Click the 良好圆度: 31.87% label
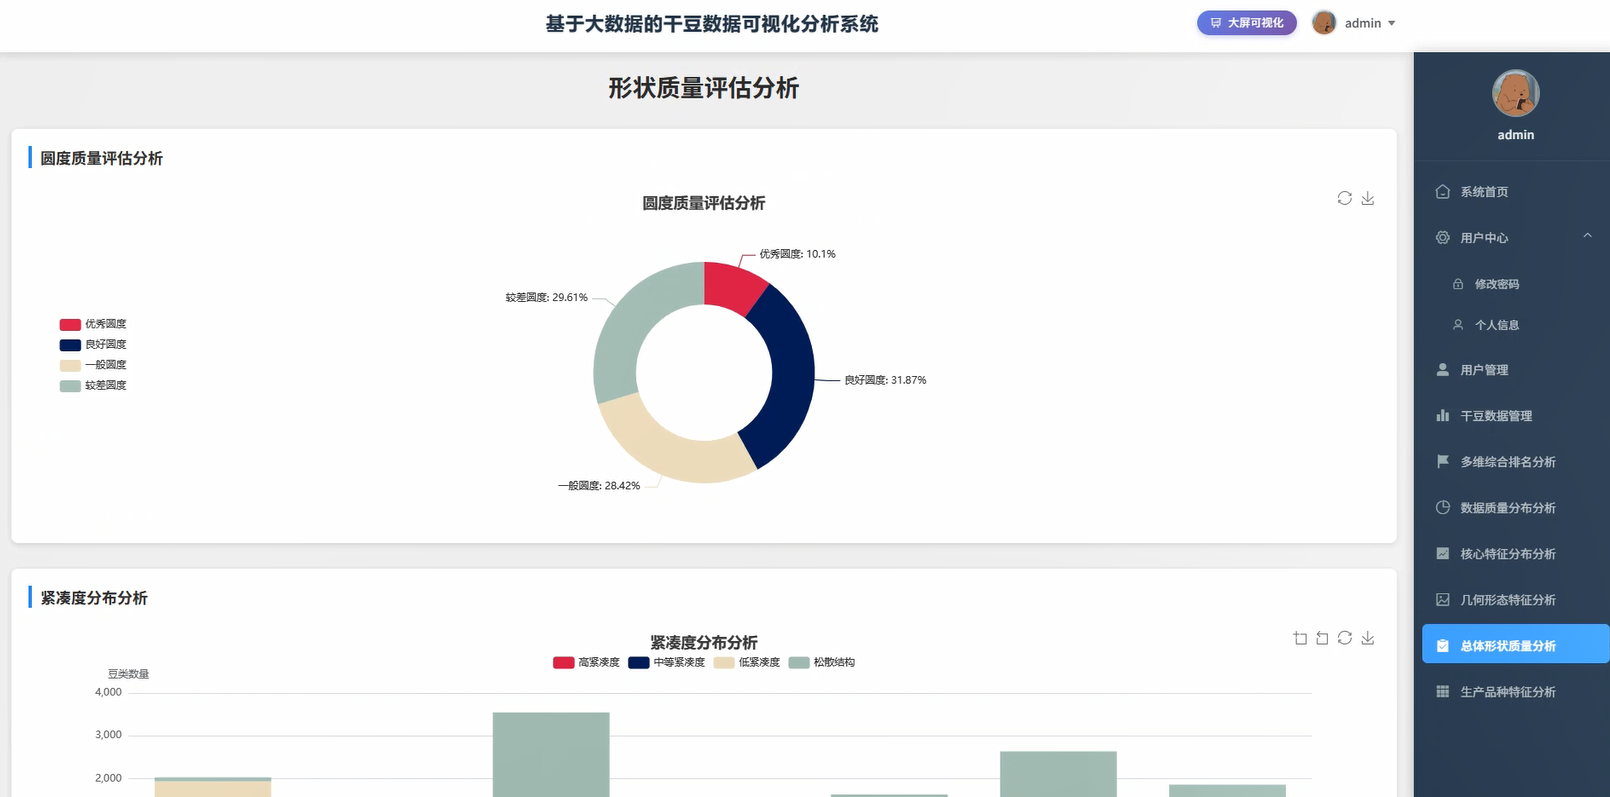Image resolution: width=1610 pixels, height=797 pixels. click(885, 380)
